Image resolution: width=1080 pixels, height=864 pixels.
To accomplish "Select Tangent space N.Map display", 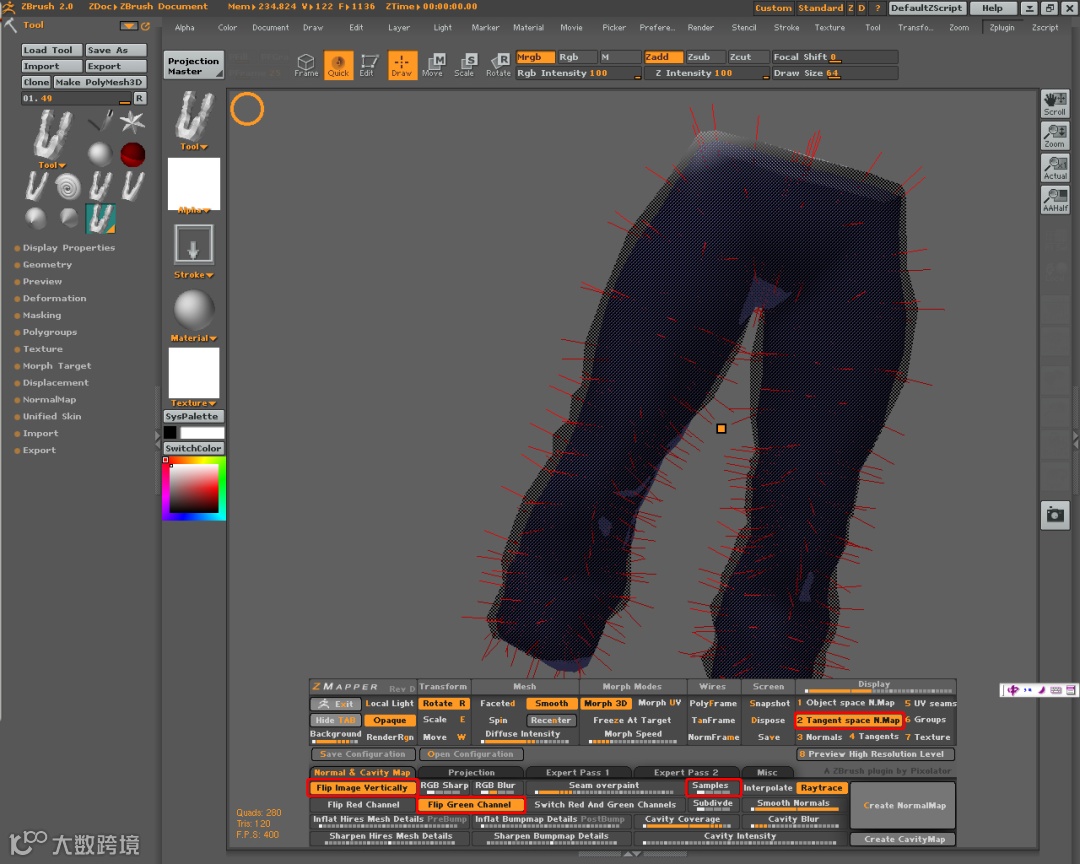I will 849,720.
